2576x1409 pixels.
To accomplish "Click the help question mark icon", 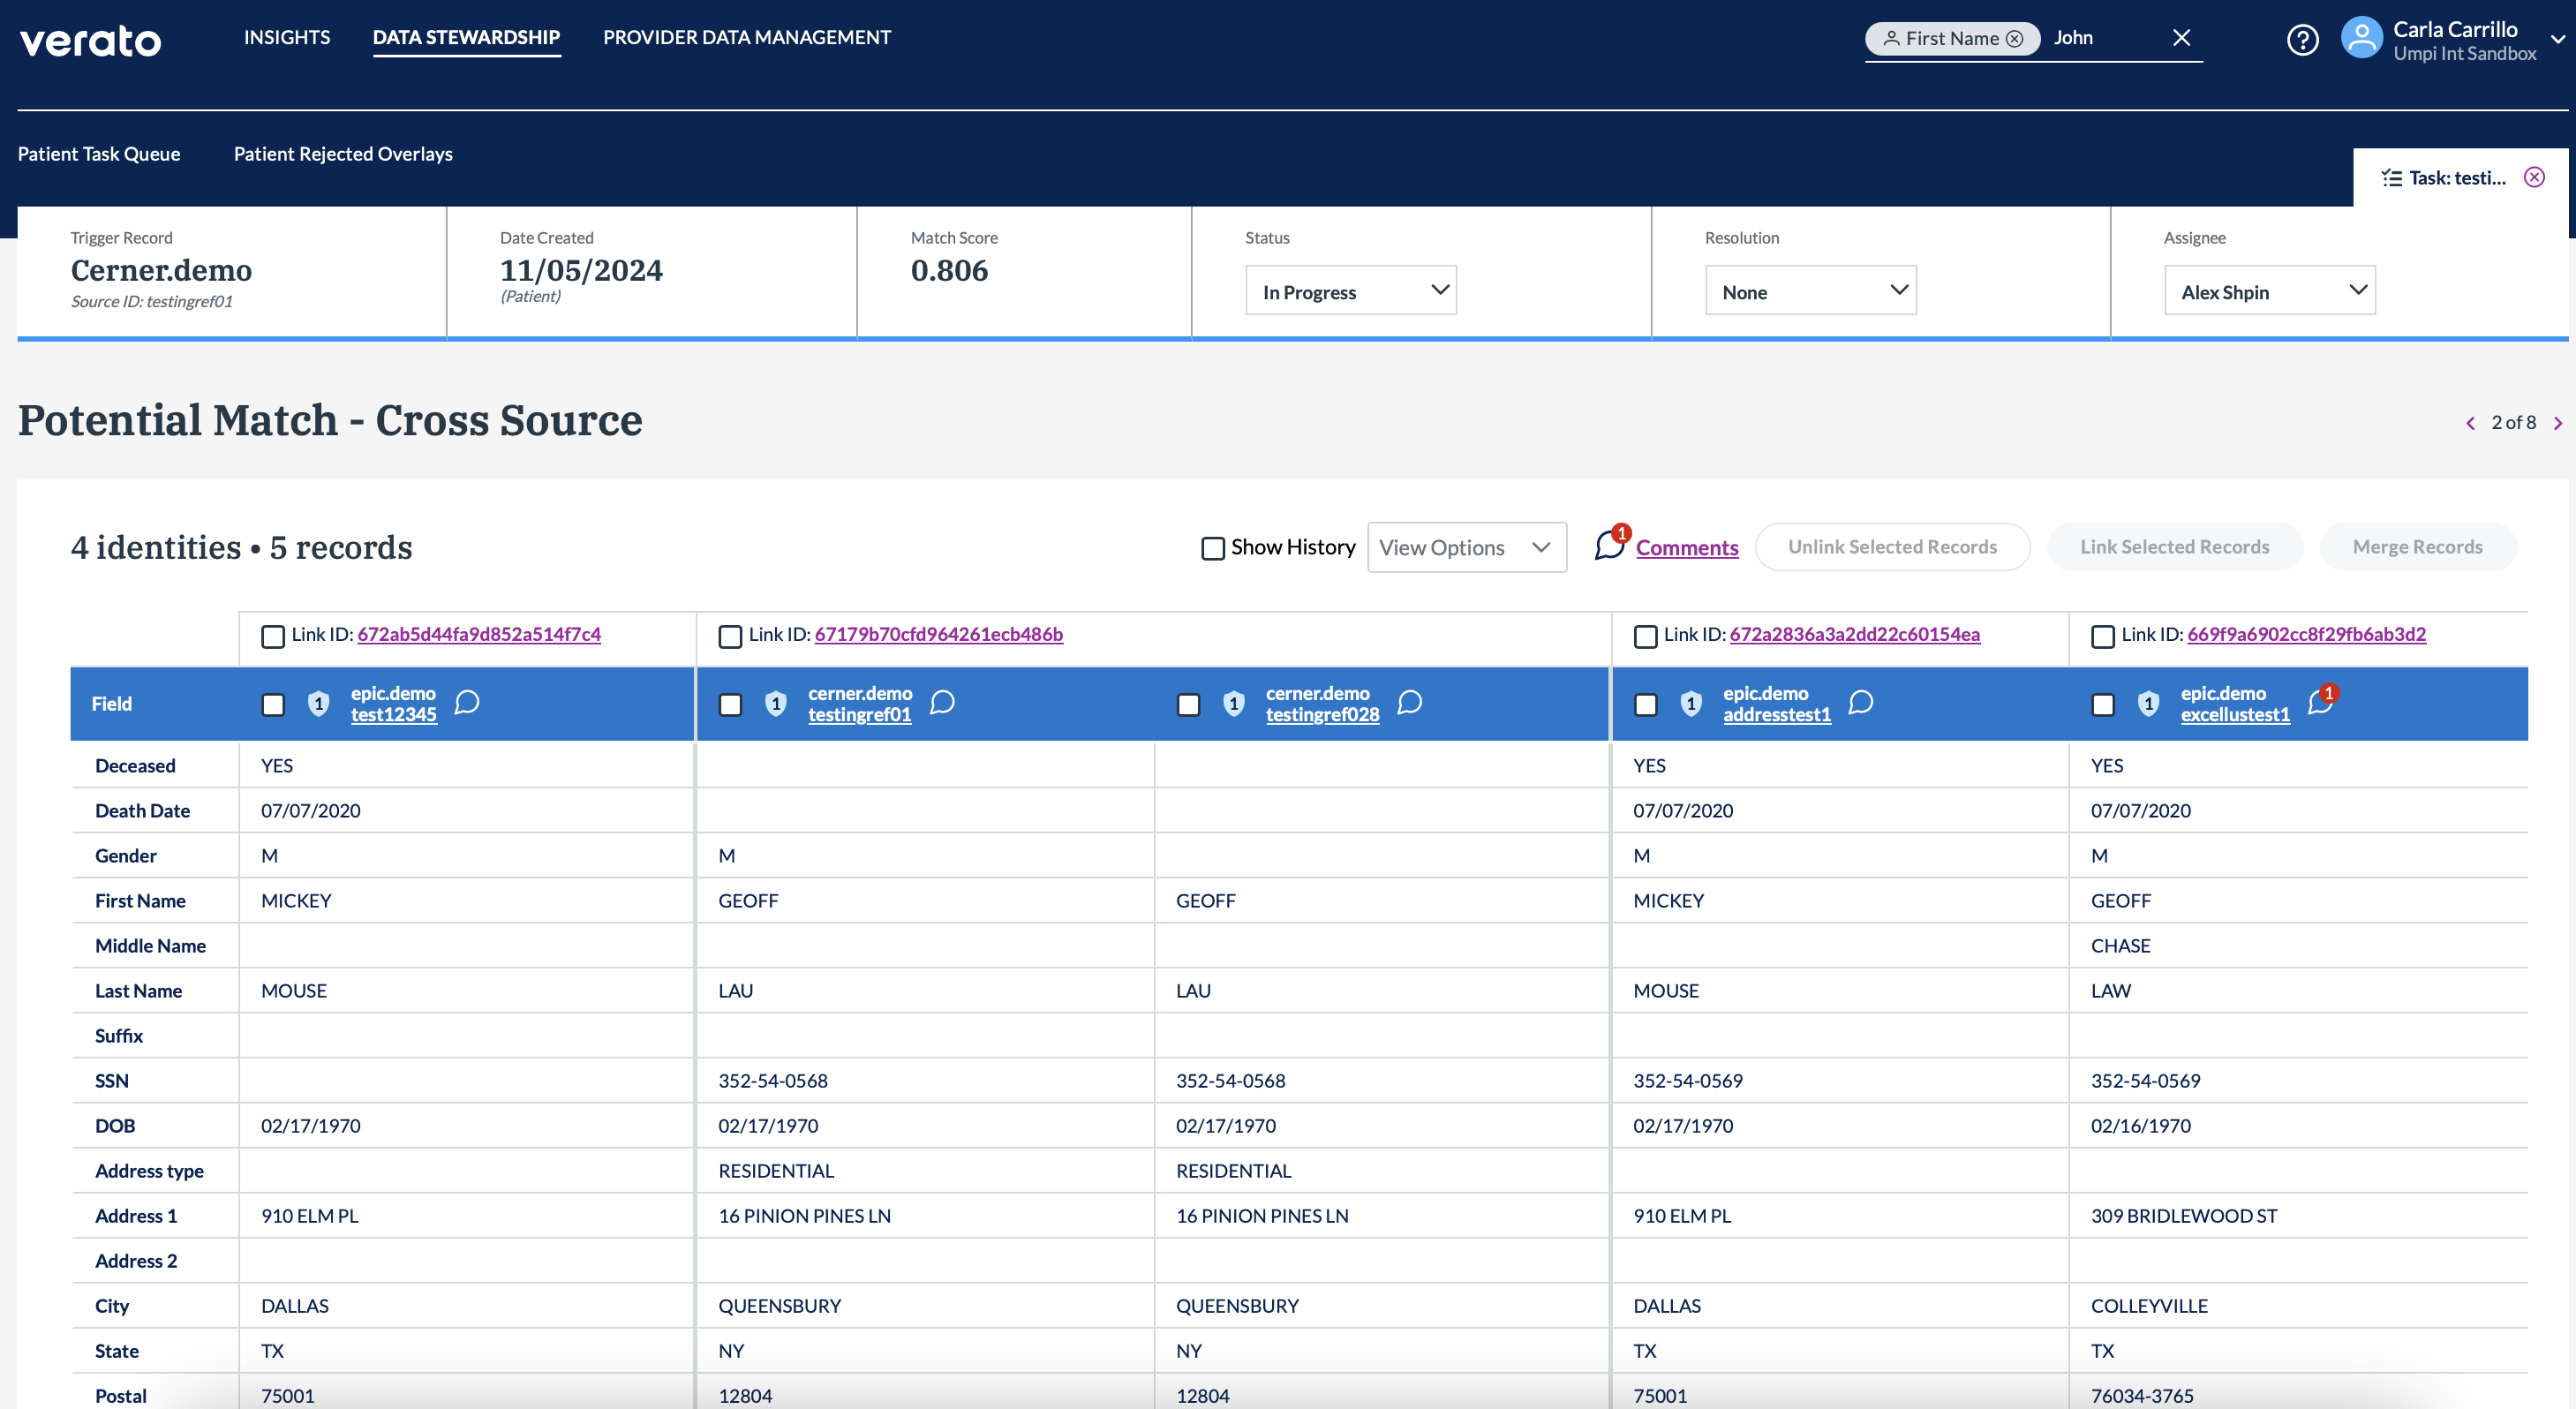I will pos(2302,40).
